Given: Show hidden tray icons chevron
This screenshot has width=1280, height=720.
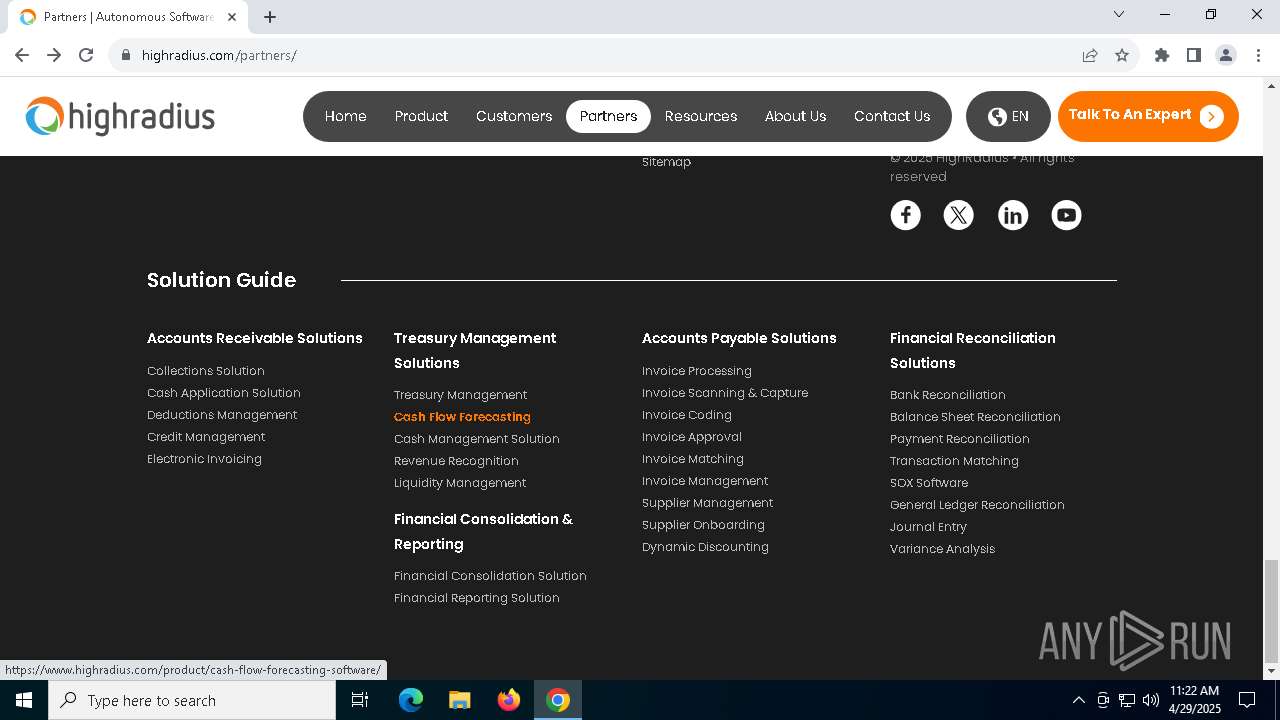Looking at the screenshot, I should (1078, 700).
